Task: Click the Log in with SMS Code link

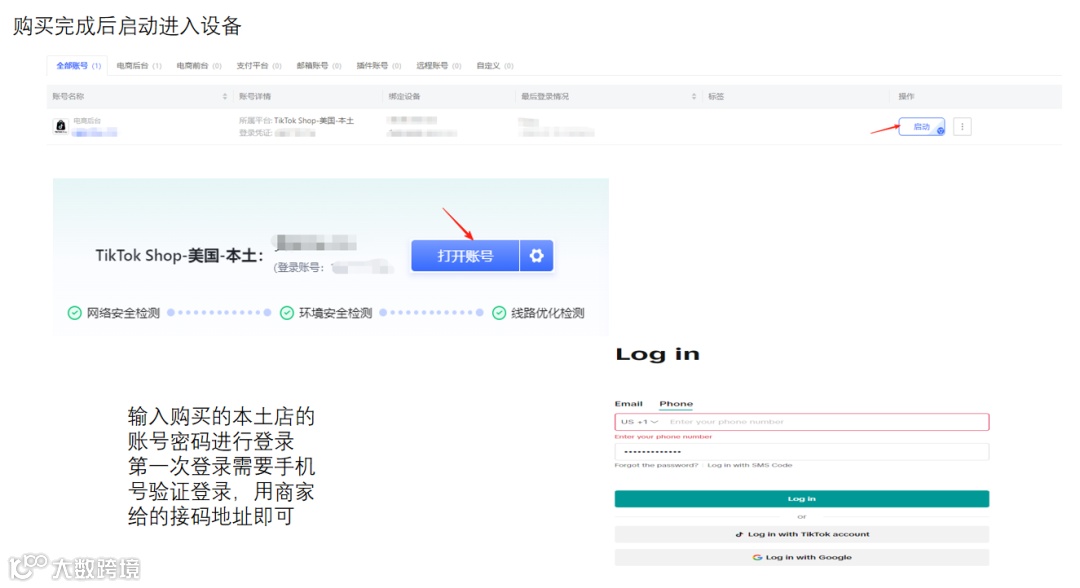Action: tap(749, 465)
